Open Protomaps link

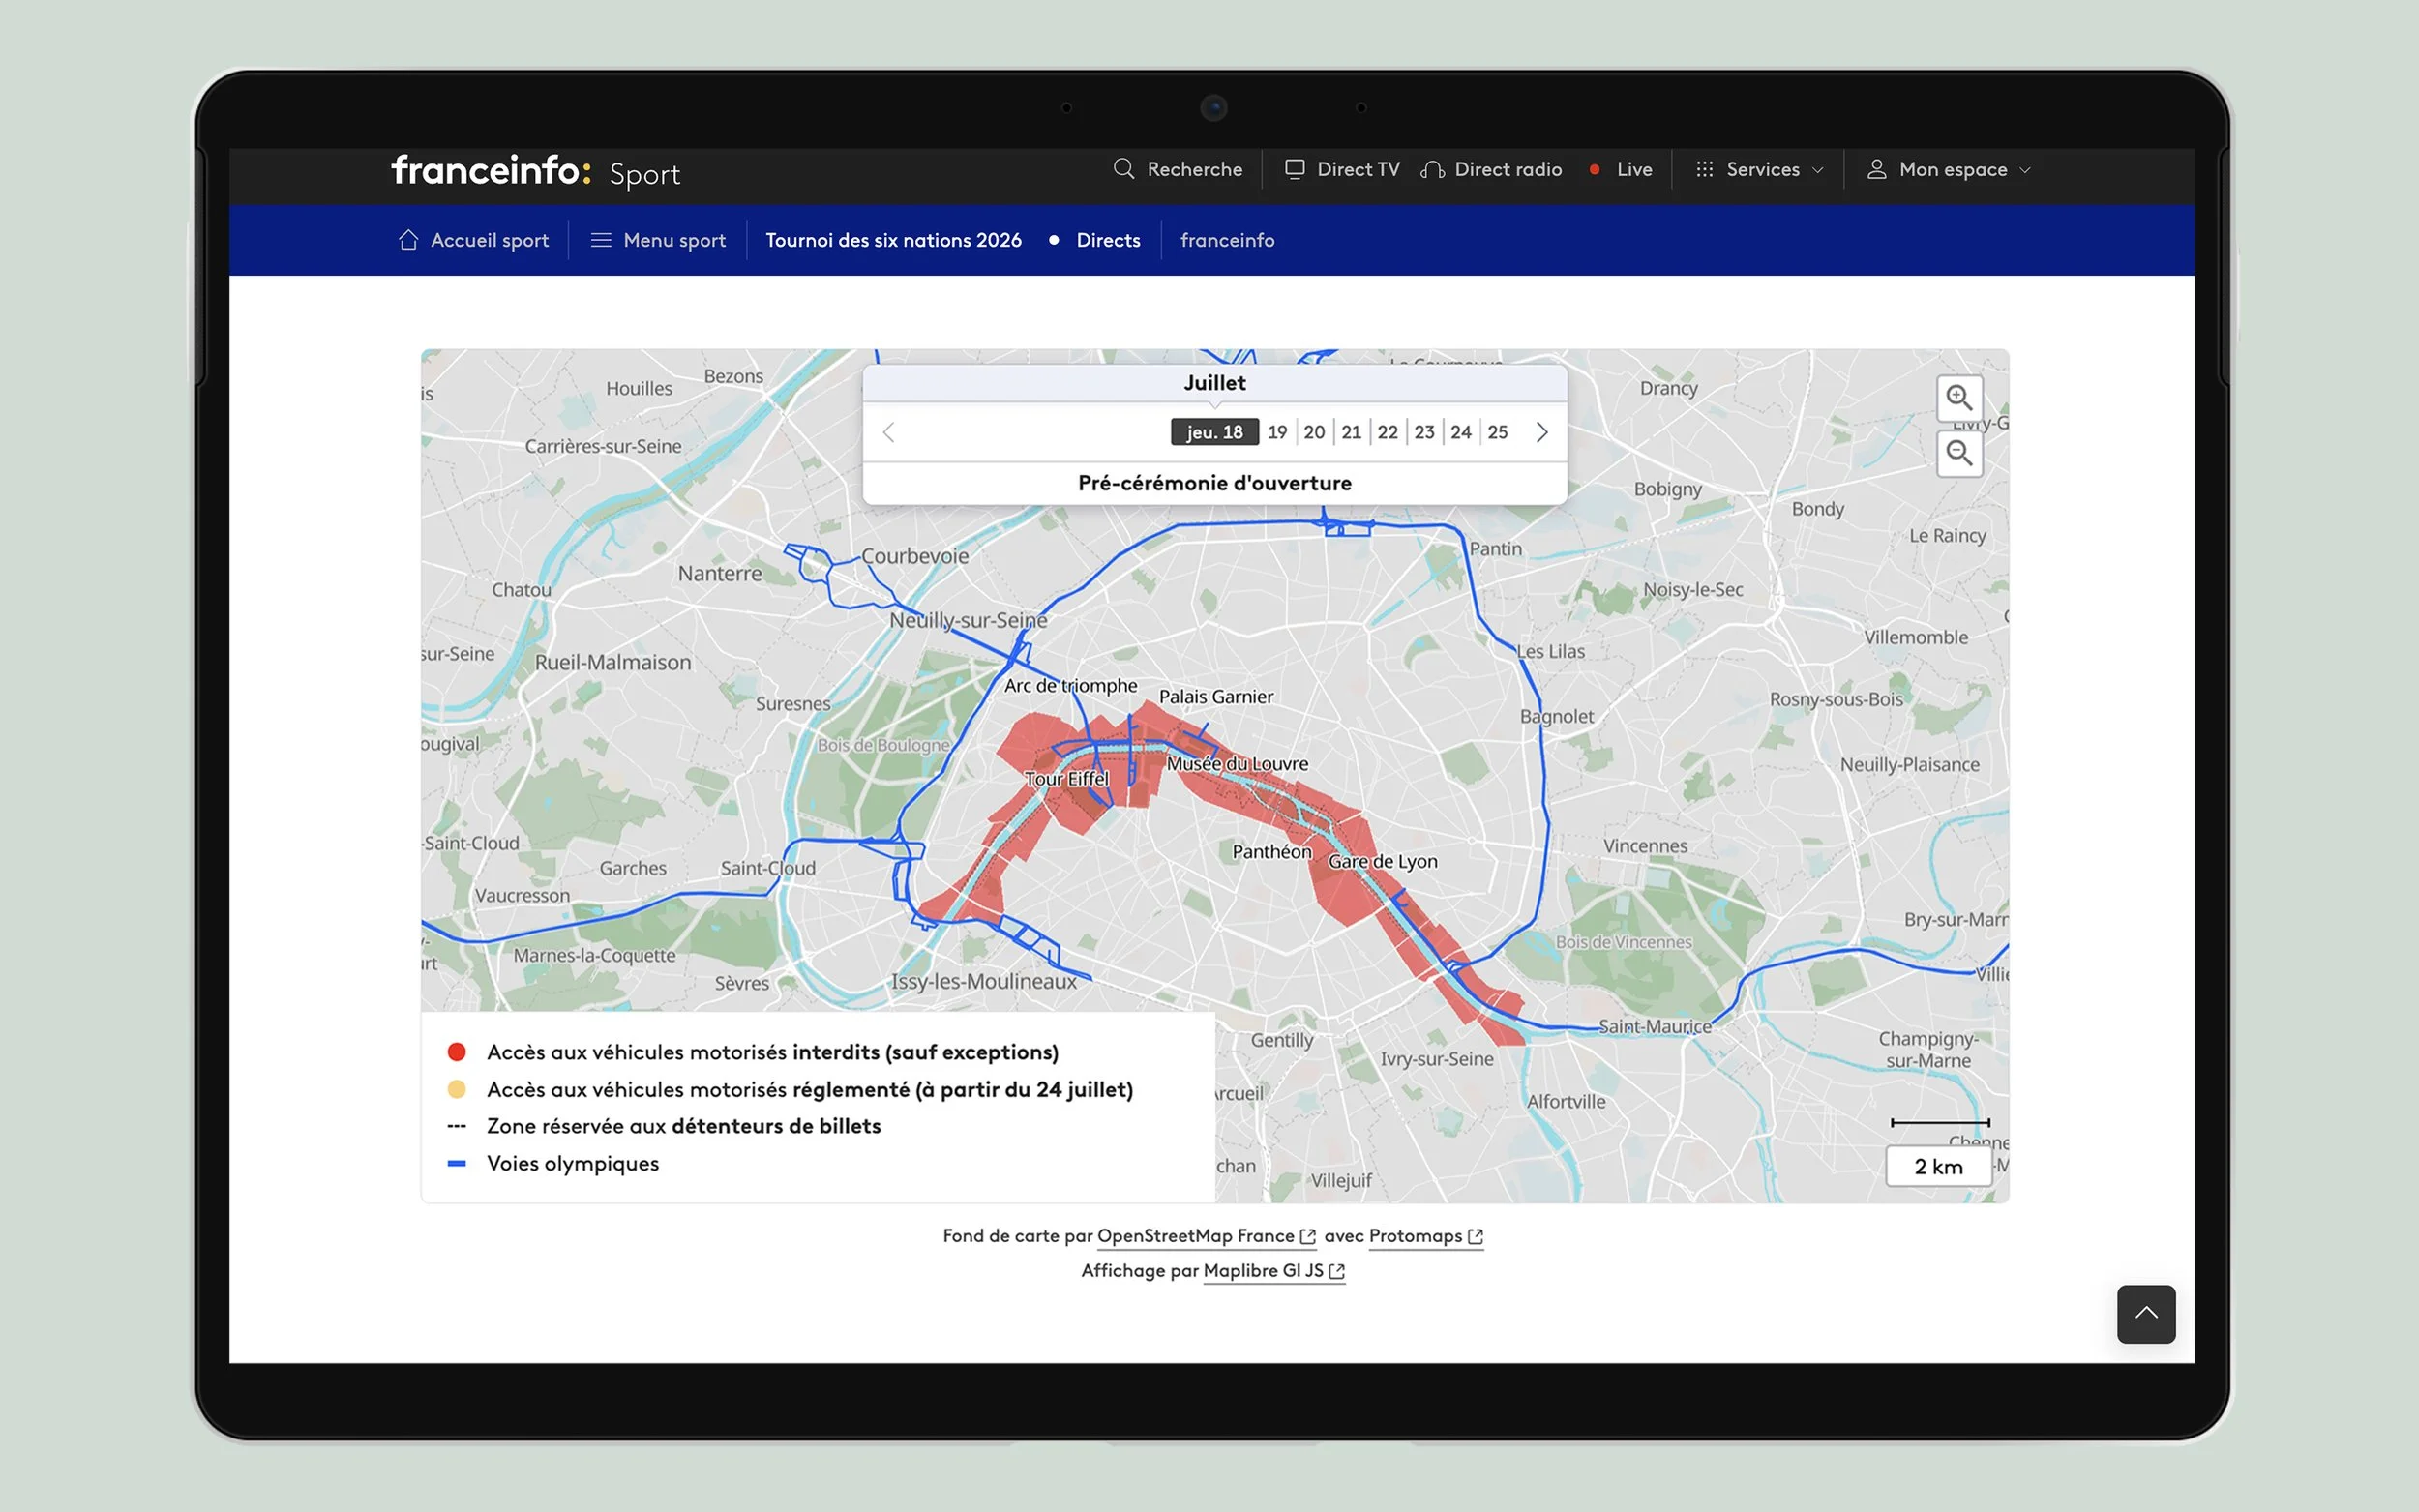[1425, 1236]
